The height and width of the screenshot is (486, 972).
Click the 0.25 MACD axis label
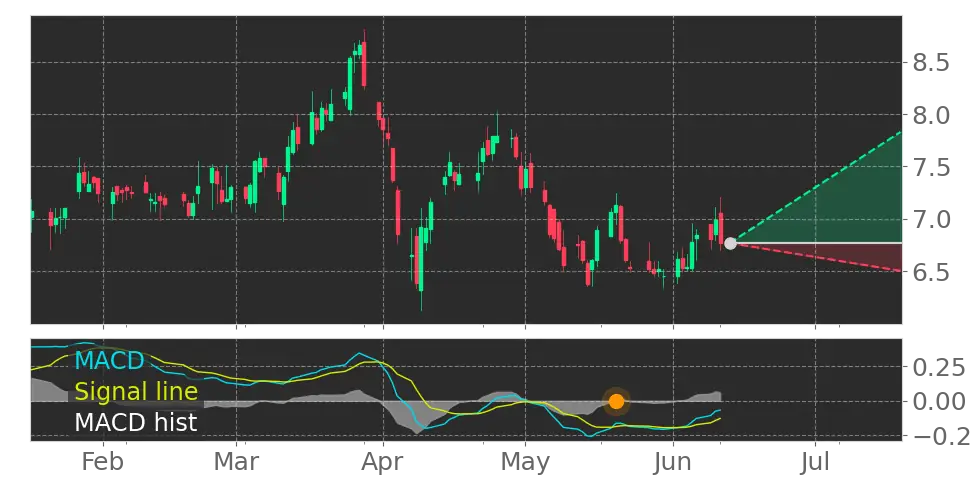pyautogui.click(x=939, y=367)
